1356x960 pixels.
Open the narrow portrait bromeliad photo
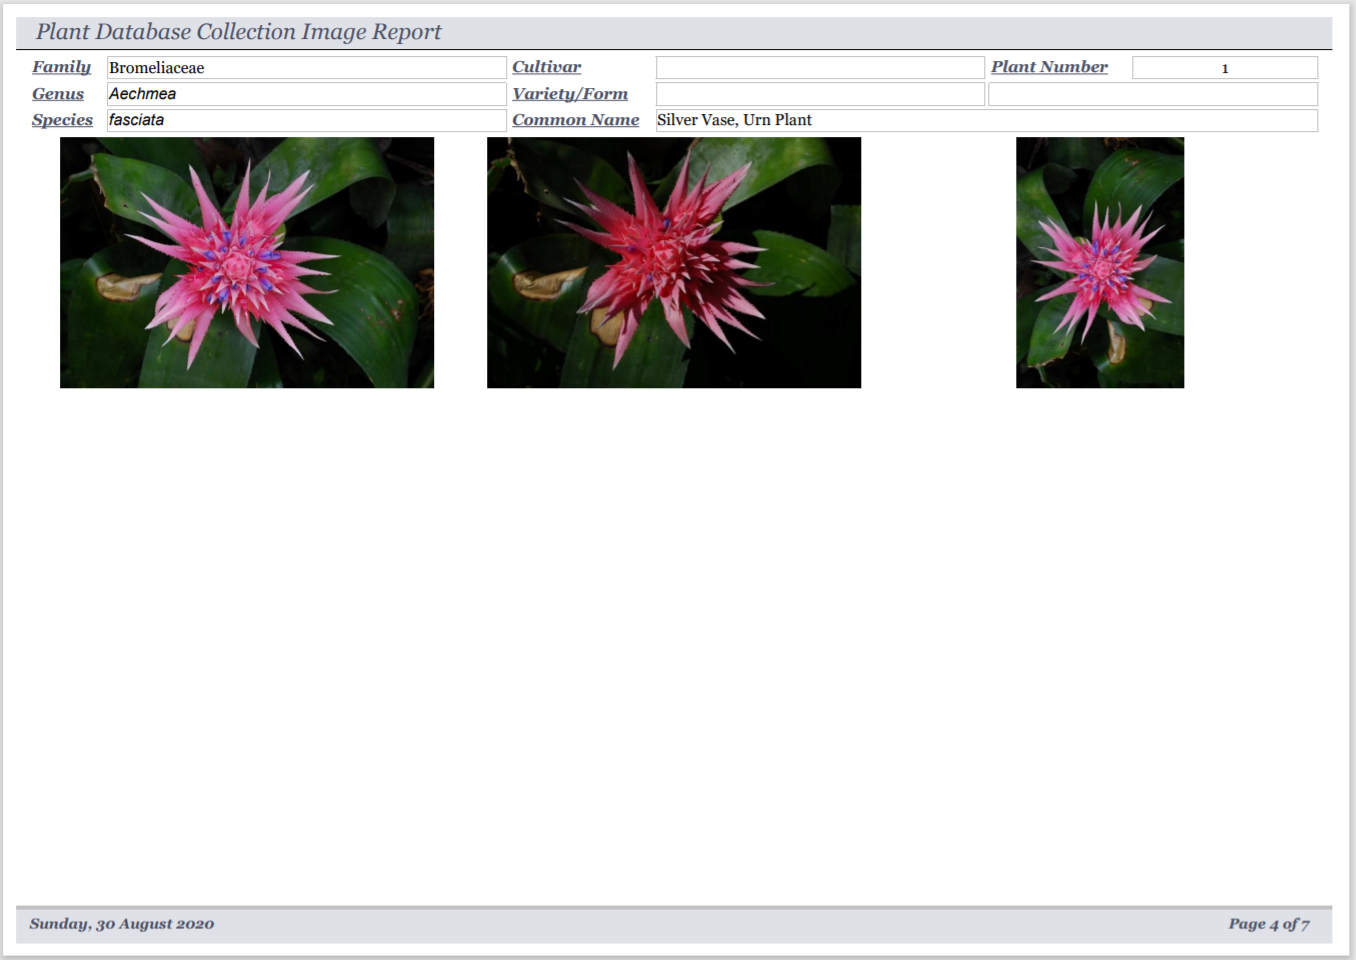coord(1100,262)
